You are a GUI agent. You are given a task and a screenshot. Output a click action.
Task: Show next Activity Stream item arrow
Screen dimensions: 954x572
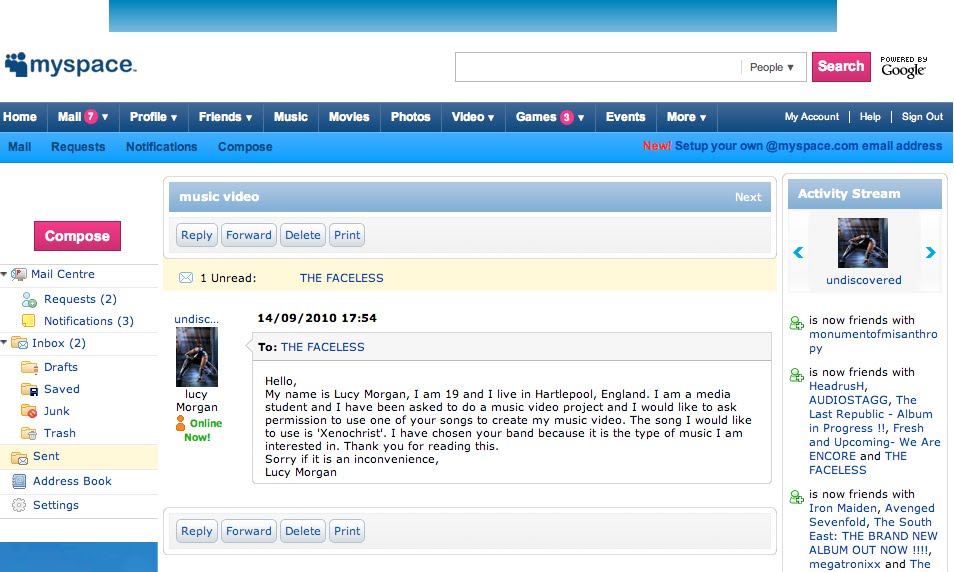(x=930, y=252)
